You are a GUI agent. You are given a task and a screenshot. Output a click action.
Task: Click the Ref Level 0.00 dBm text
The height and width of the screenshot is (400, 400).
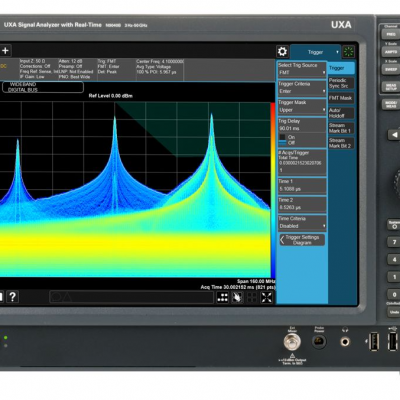[x=111, y=96]
